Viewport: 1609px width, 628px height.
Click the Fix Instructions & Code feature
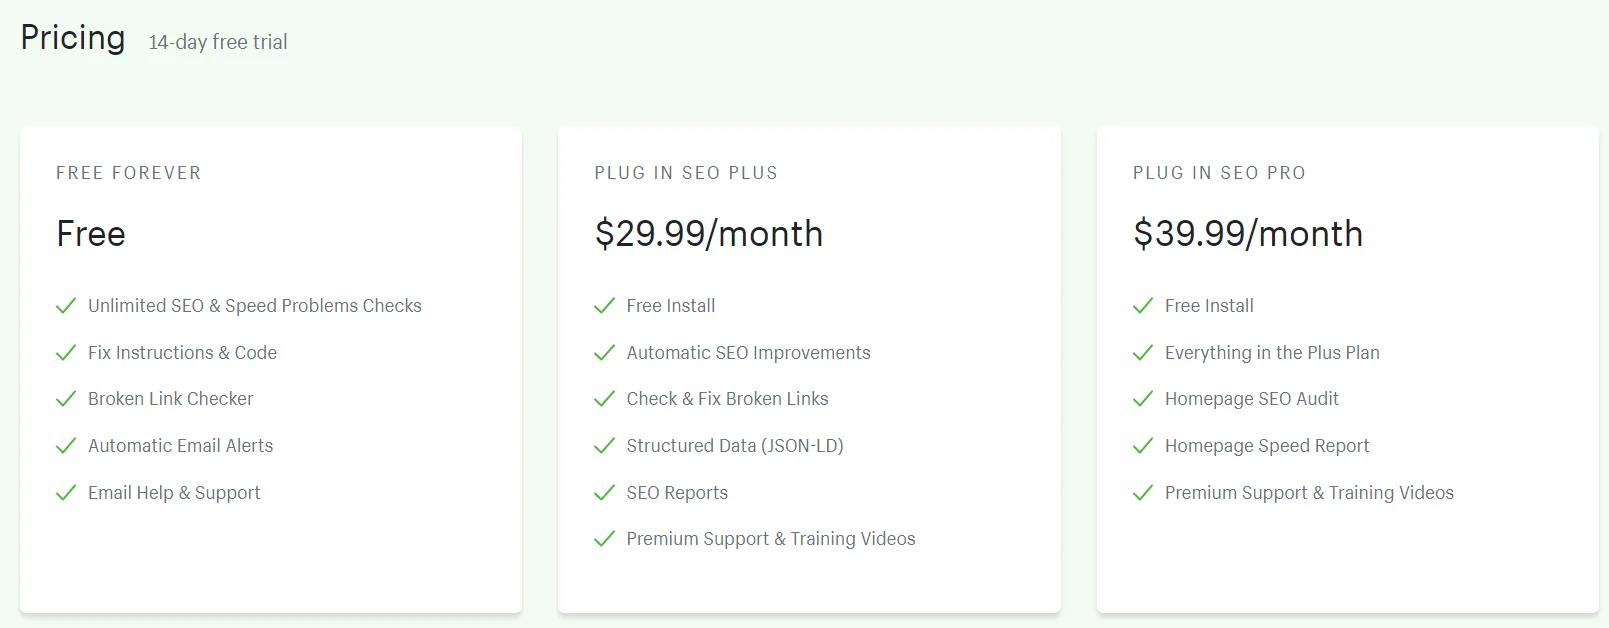[x=182, y=353]
